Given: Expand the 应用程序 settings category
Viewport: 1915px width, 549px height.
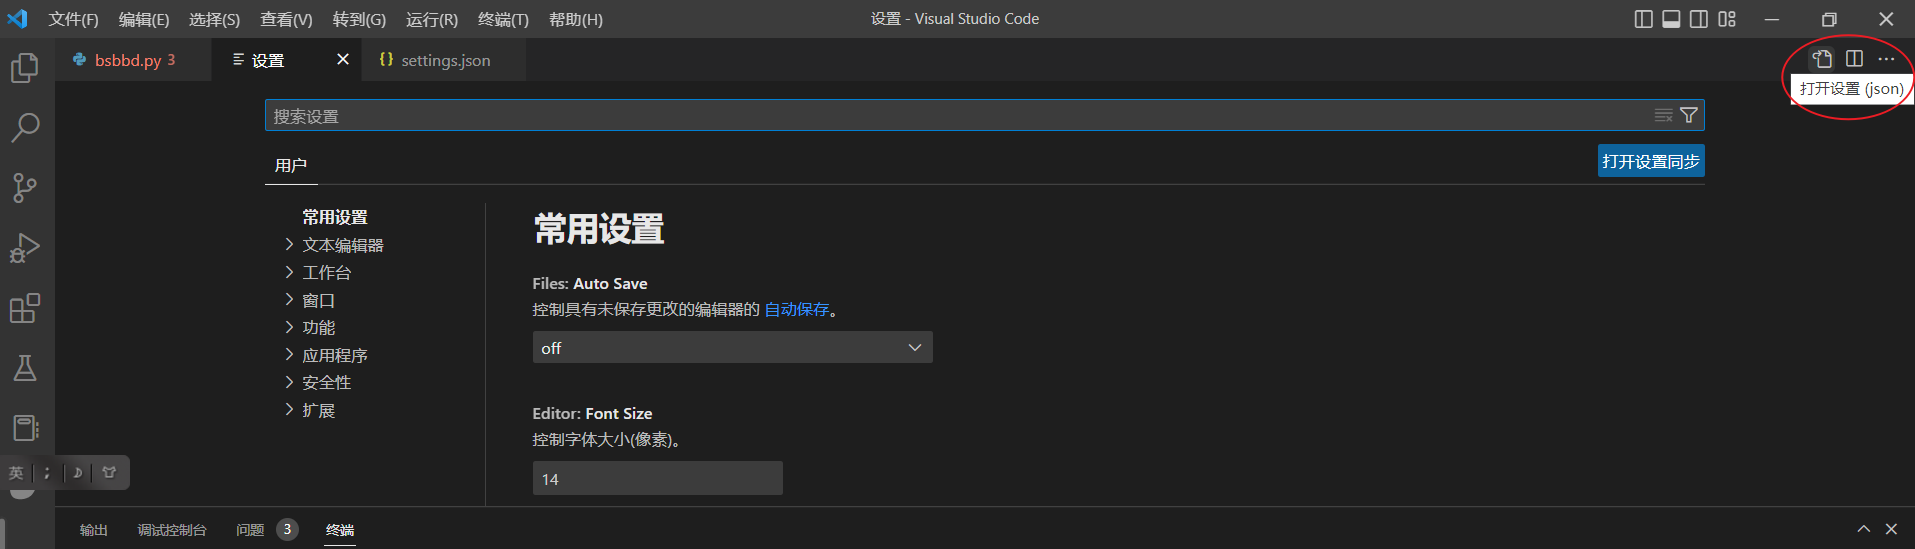Looking at the screenshot, I should coord(335,355).
